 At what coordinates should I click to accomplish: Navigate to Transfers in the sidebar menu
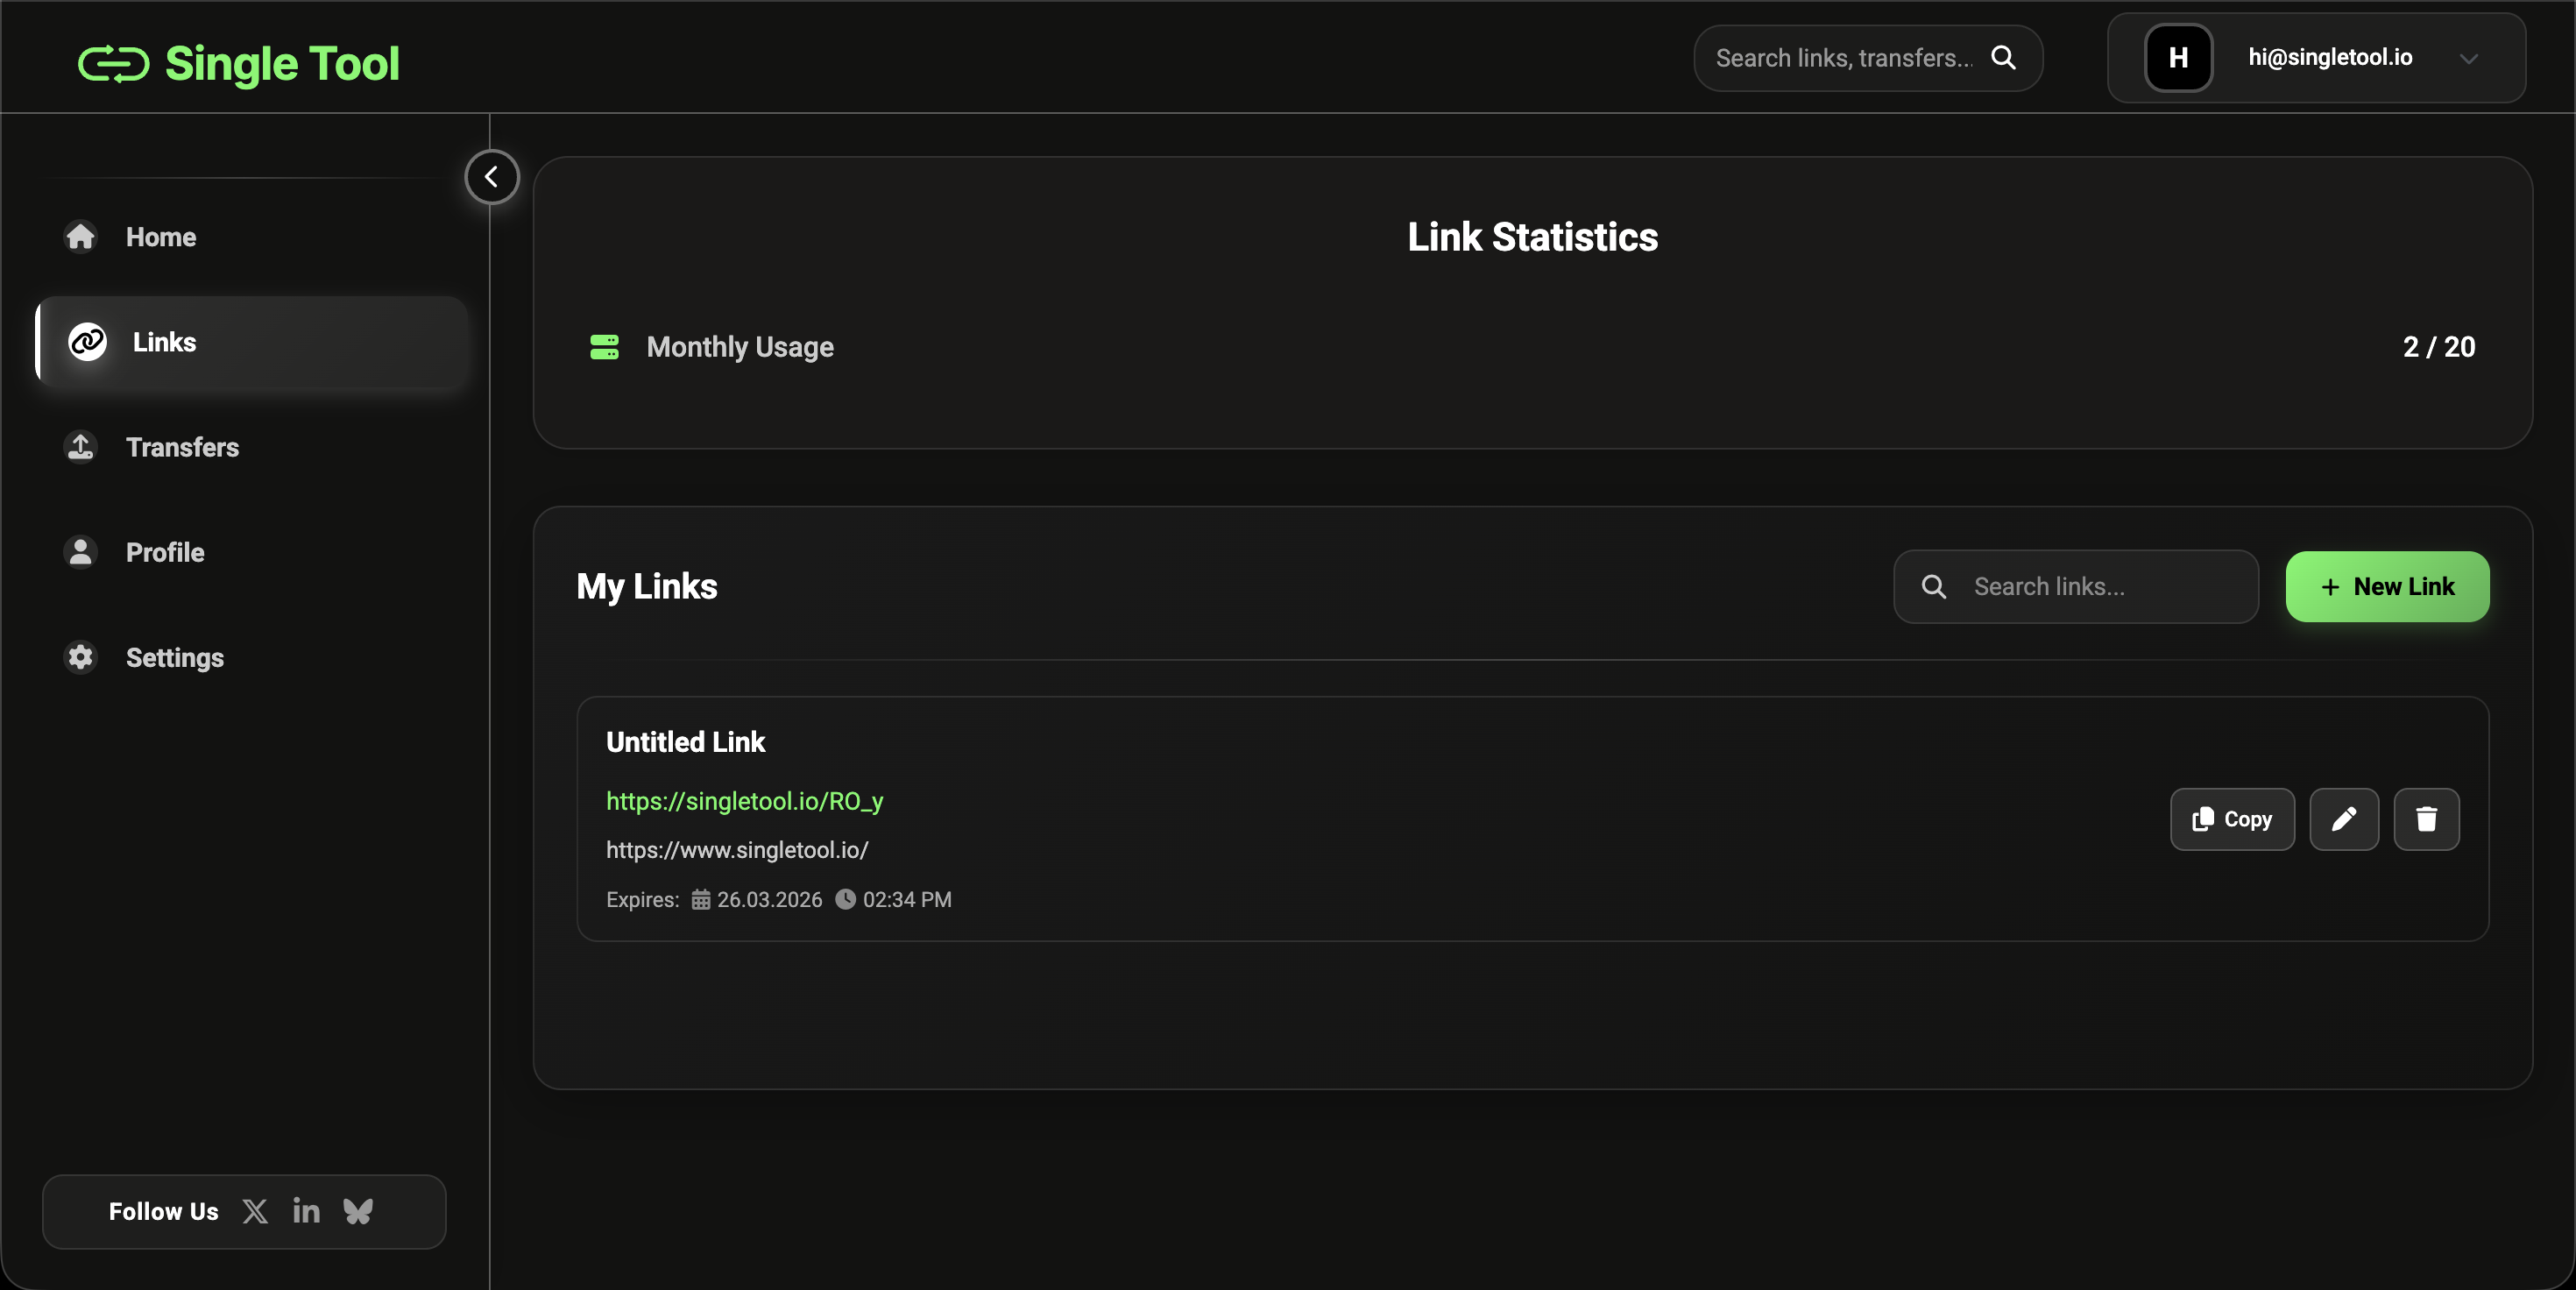click(x=183, y=447)
